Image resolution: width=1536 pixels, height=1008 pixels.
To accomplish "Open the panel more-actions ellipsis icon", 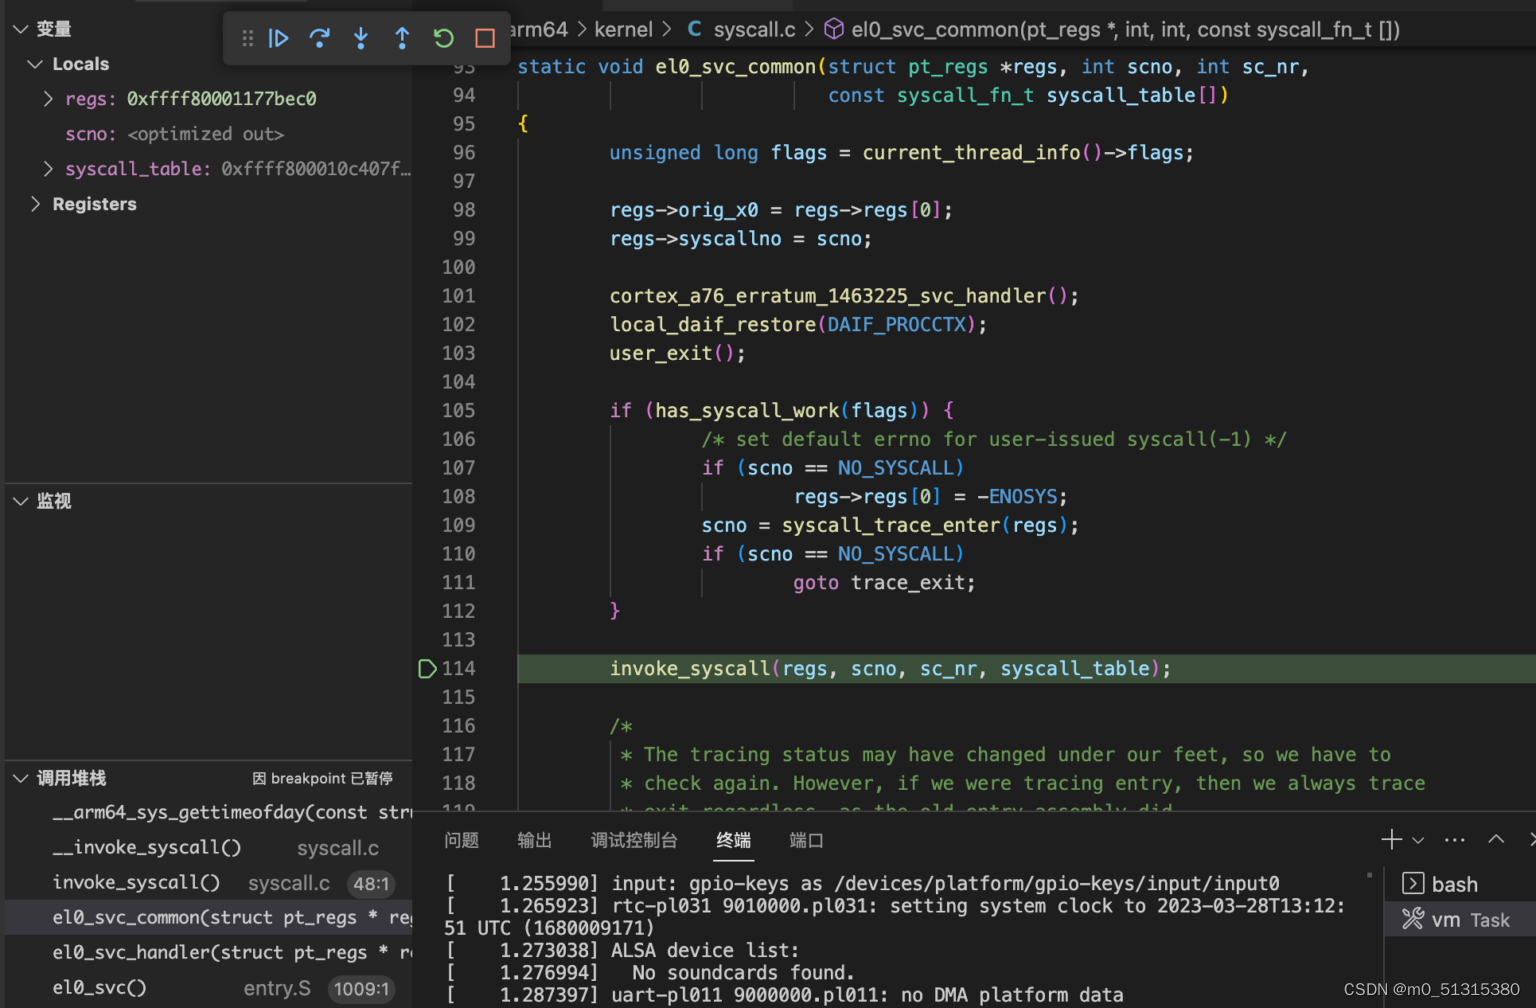I will pos(1453,840).
